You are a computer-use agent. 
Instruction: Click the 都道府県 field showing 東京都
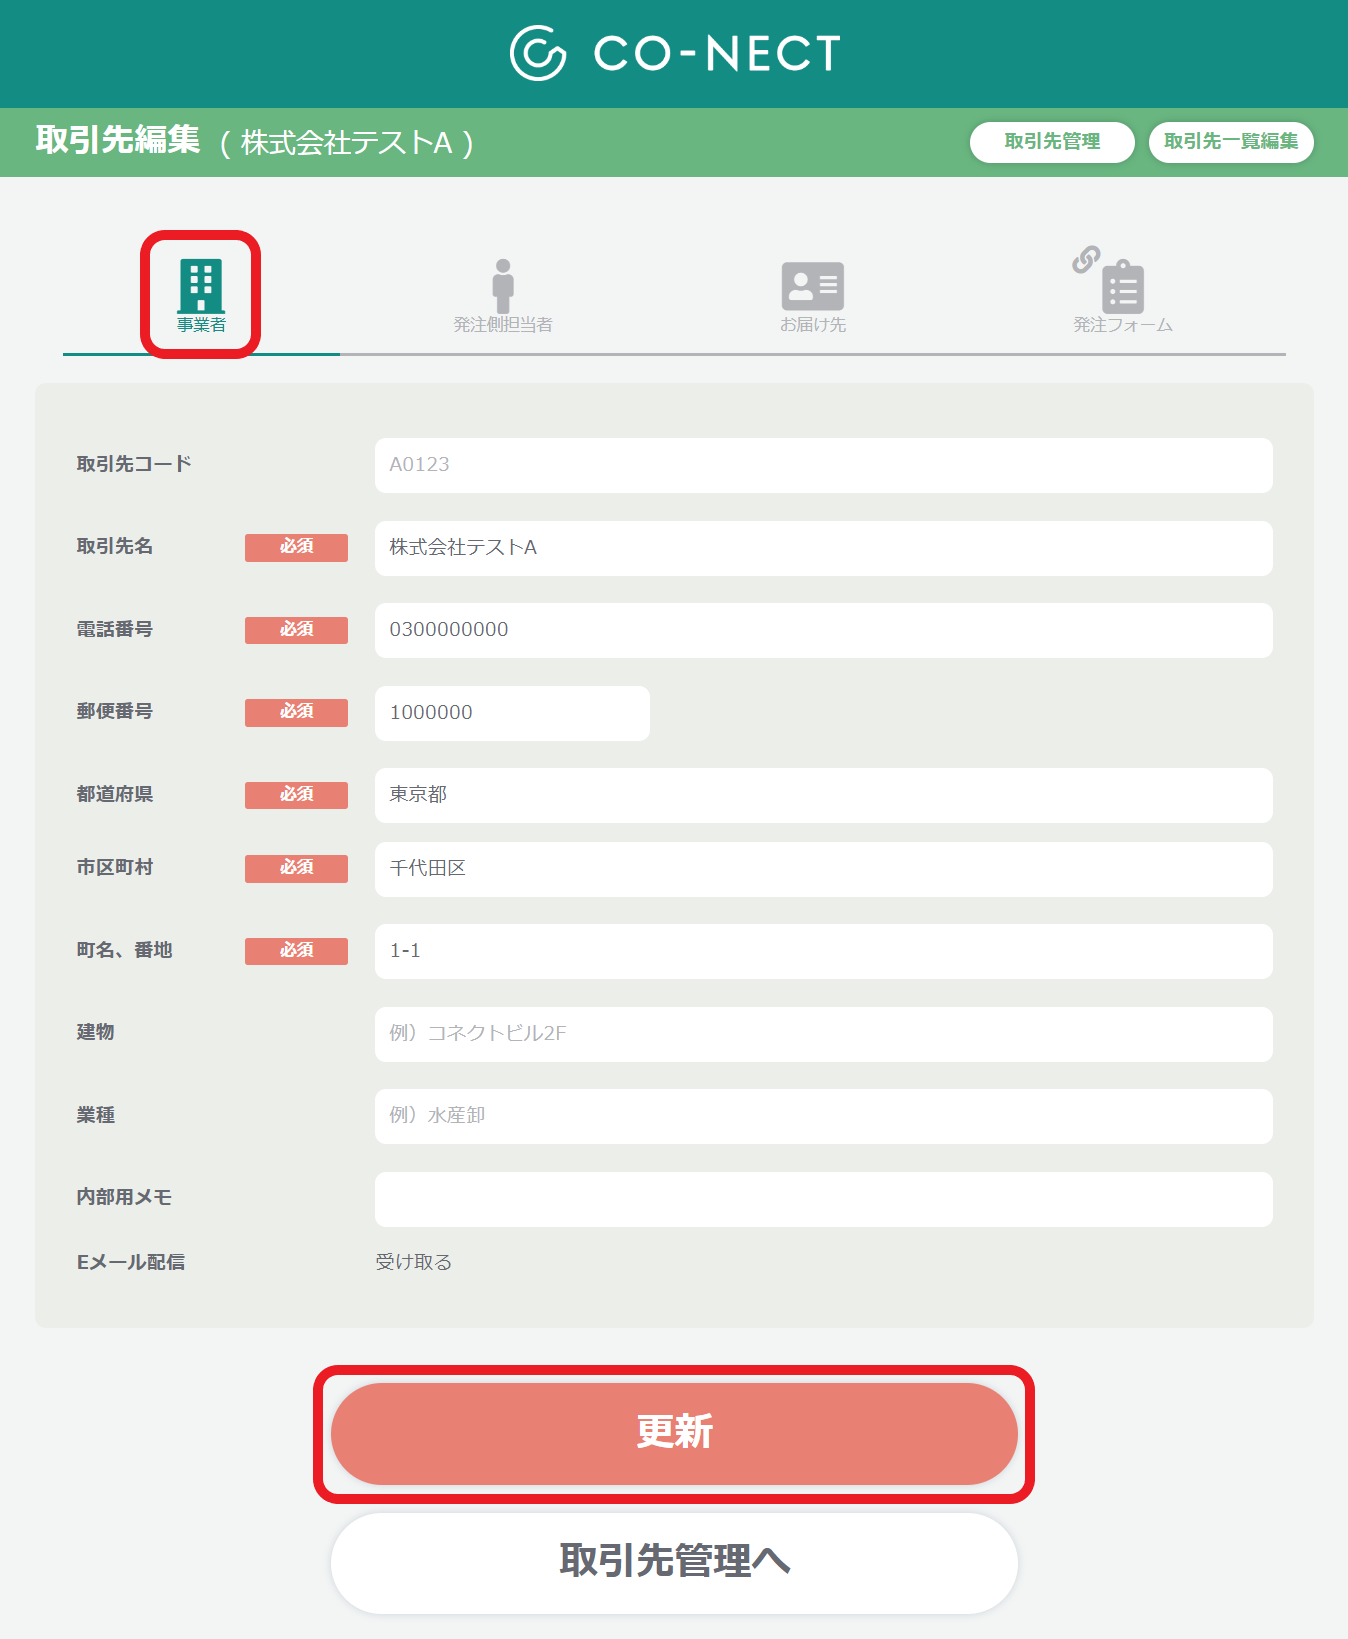(824, 795)
